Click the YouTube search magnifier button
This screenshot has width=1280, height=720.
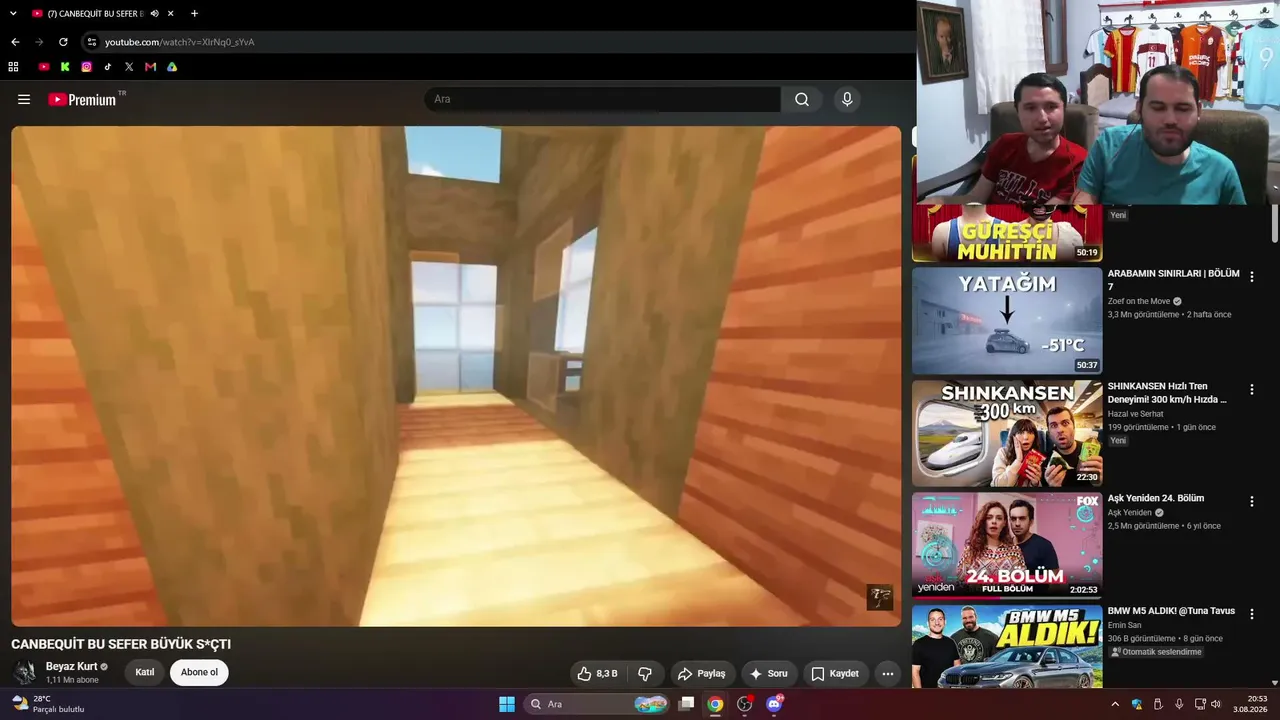802,99
